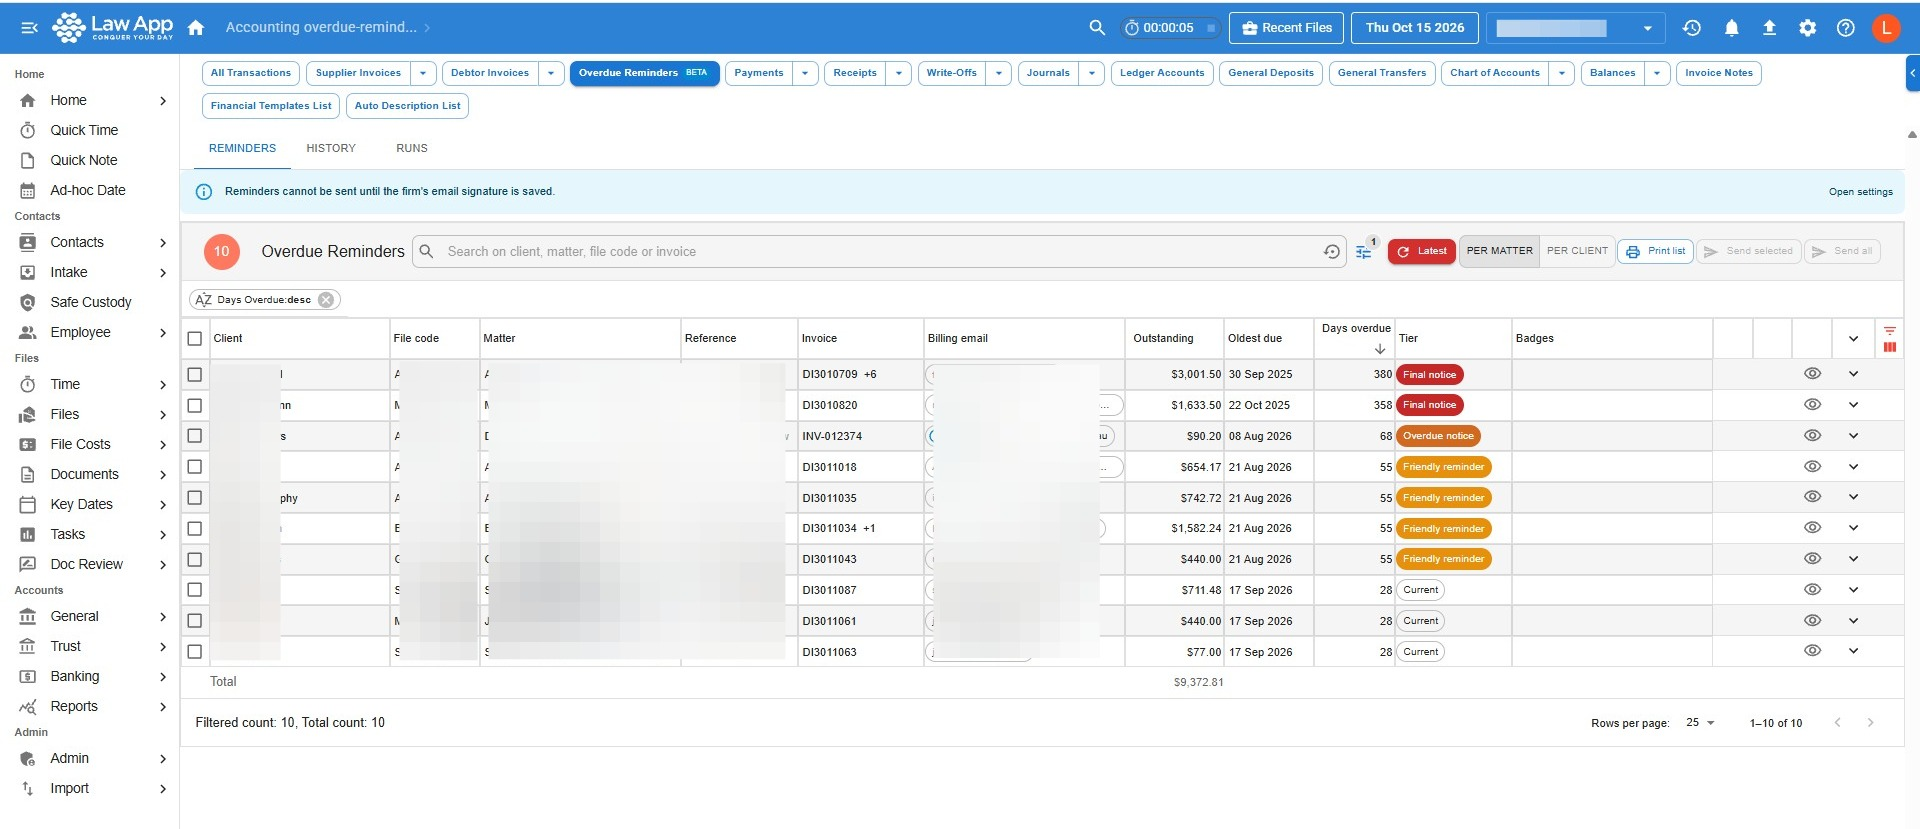View details eye for invoice DI3011018

click(x=1812, y=466)
